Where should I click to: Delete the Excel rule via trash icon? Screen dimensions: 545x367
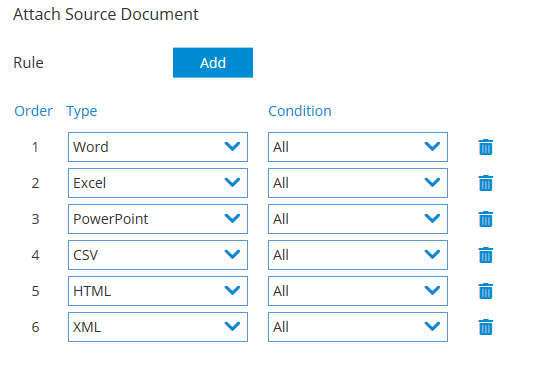click(x=486, y=183)
